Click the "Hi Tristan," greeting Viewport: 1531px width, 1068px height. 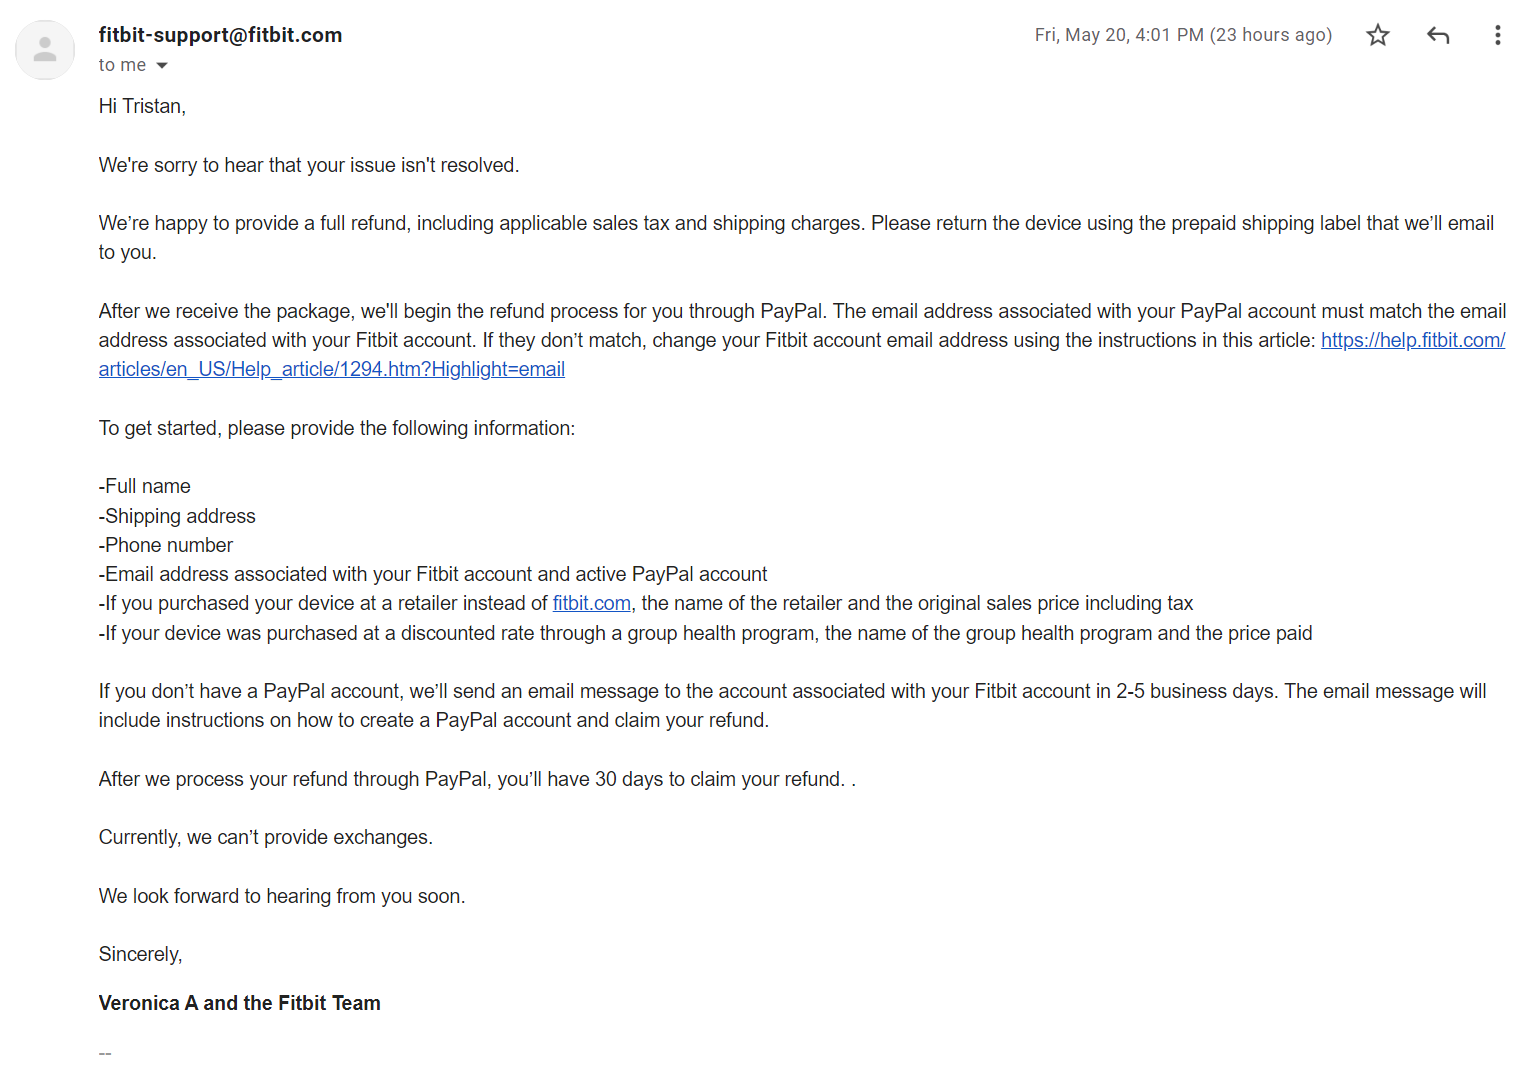click(x=142, y=106)
